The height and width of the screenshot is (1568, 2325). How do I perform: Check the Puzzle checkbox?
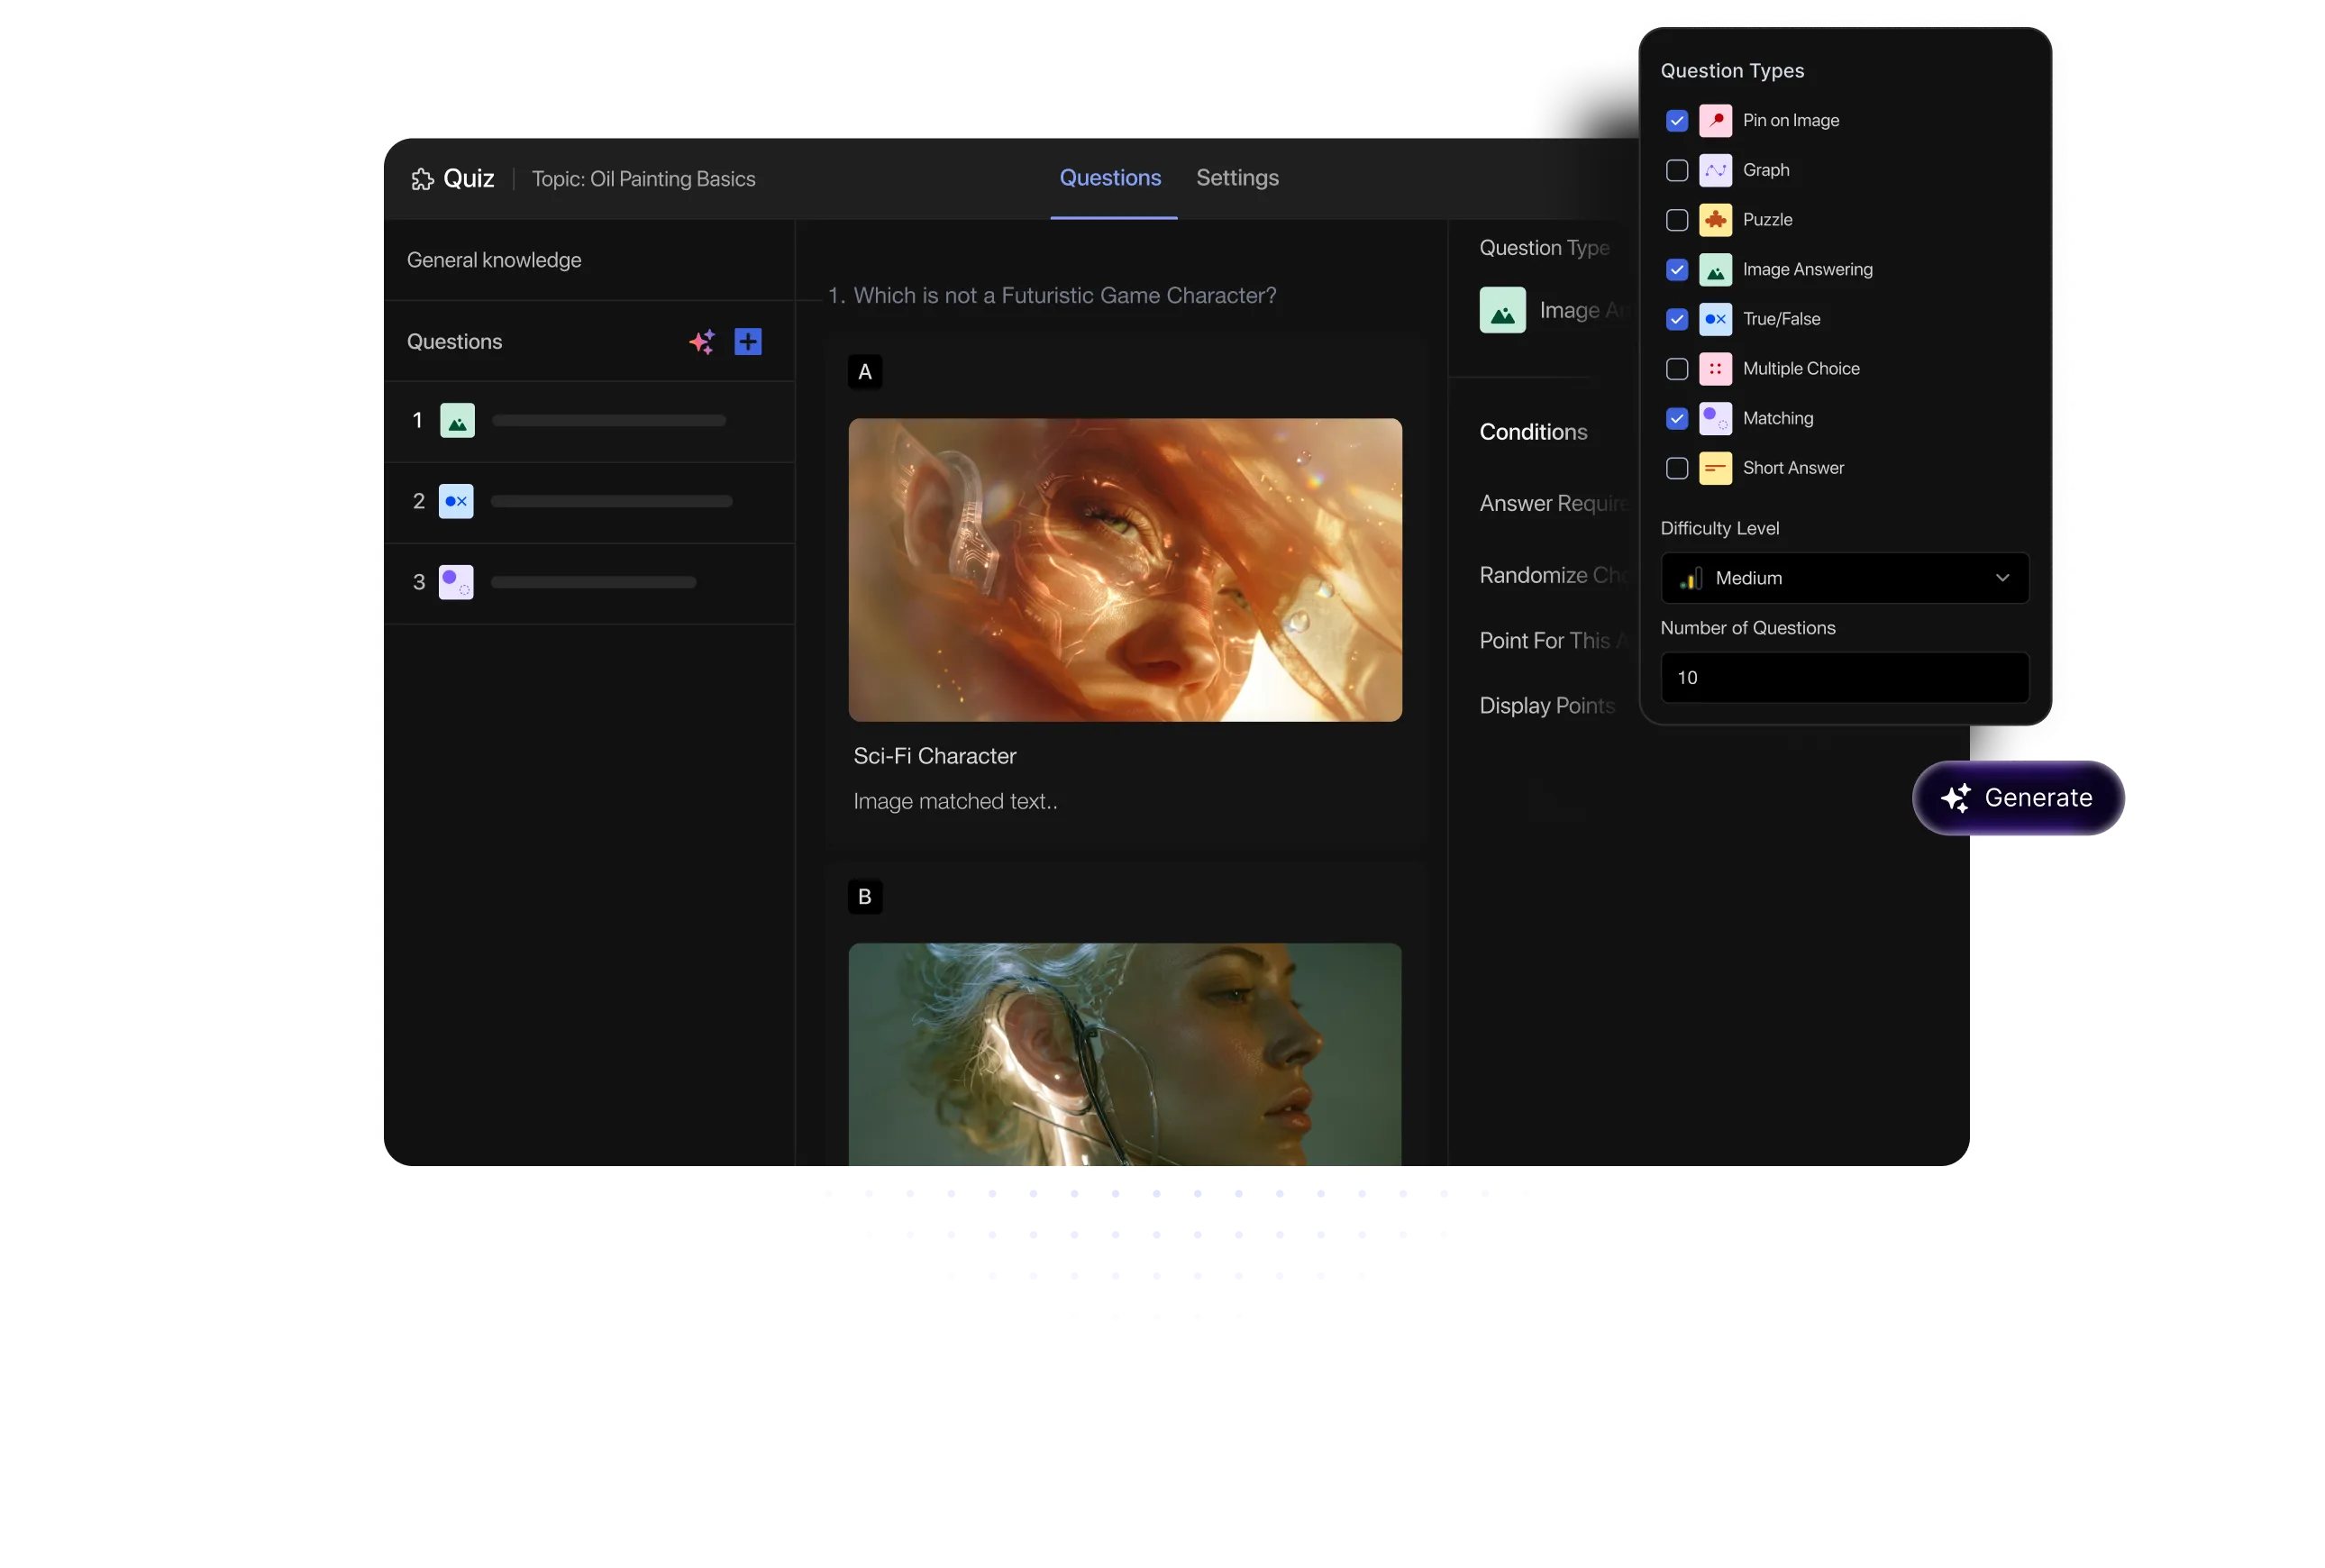pyautogui.click(x=1677, y=220)
